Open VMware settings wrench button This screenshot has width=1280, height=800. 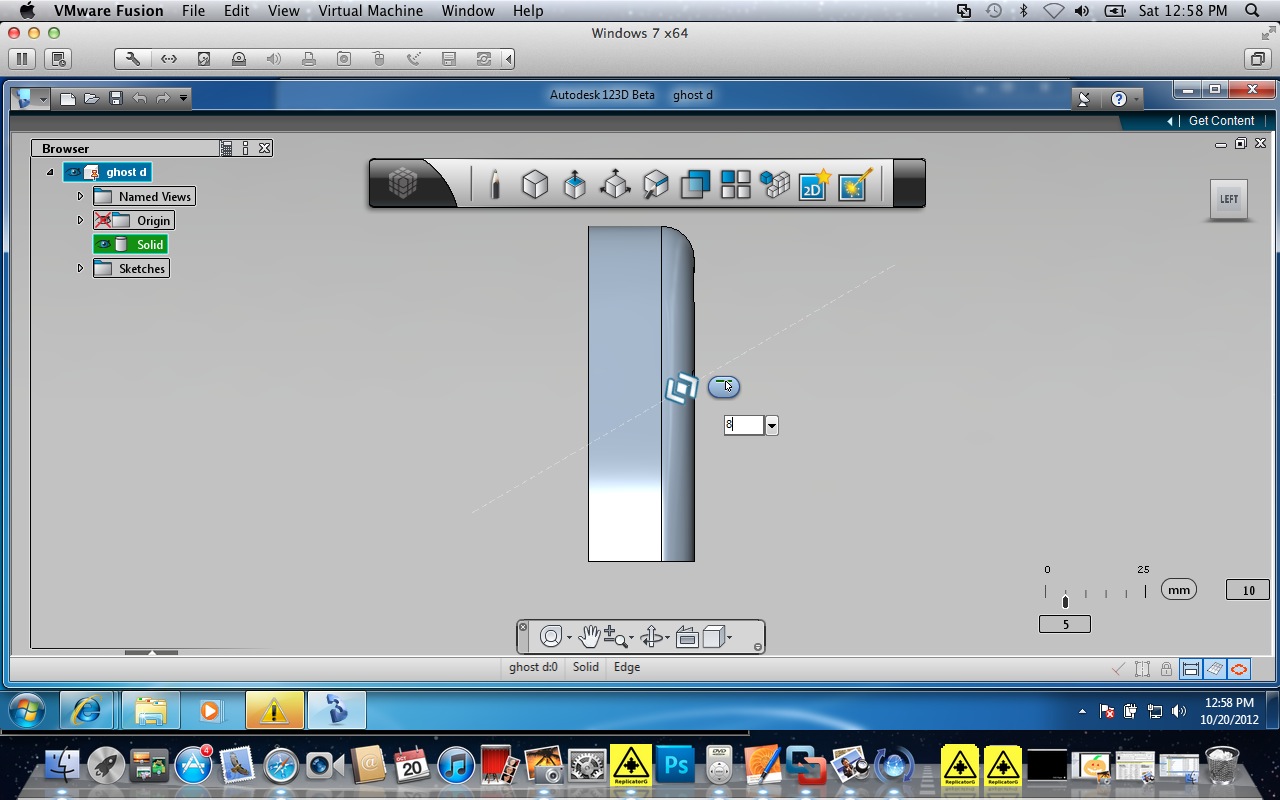[133, 59]
